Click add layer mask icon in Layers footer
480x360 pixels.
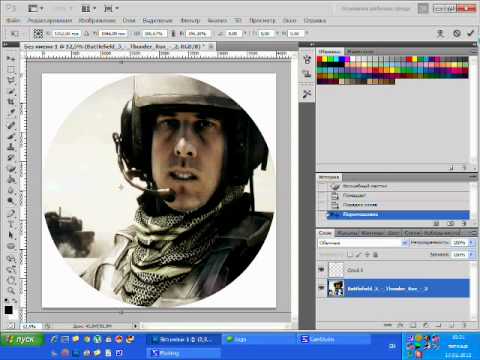click(413, 325)
